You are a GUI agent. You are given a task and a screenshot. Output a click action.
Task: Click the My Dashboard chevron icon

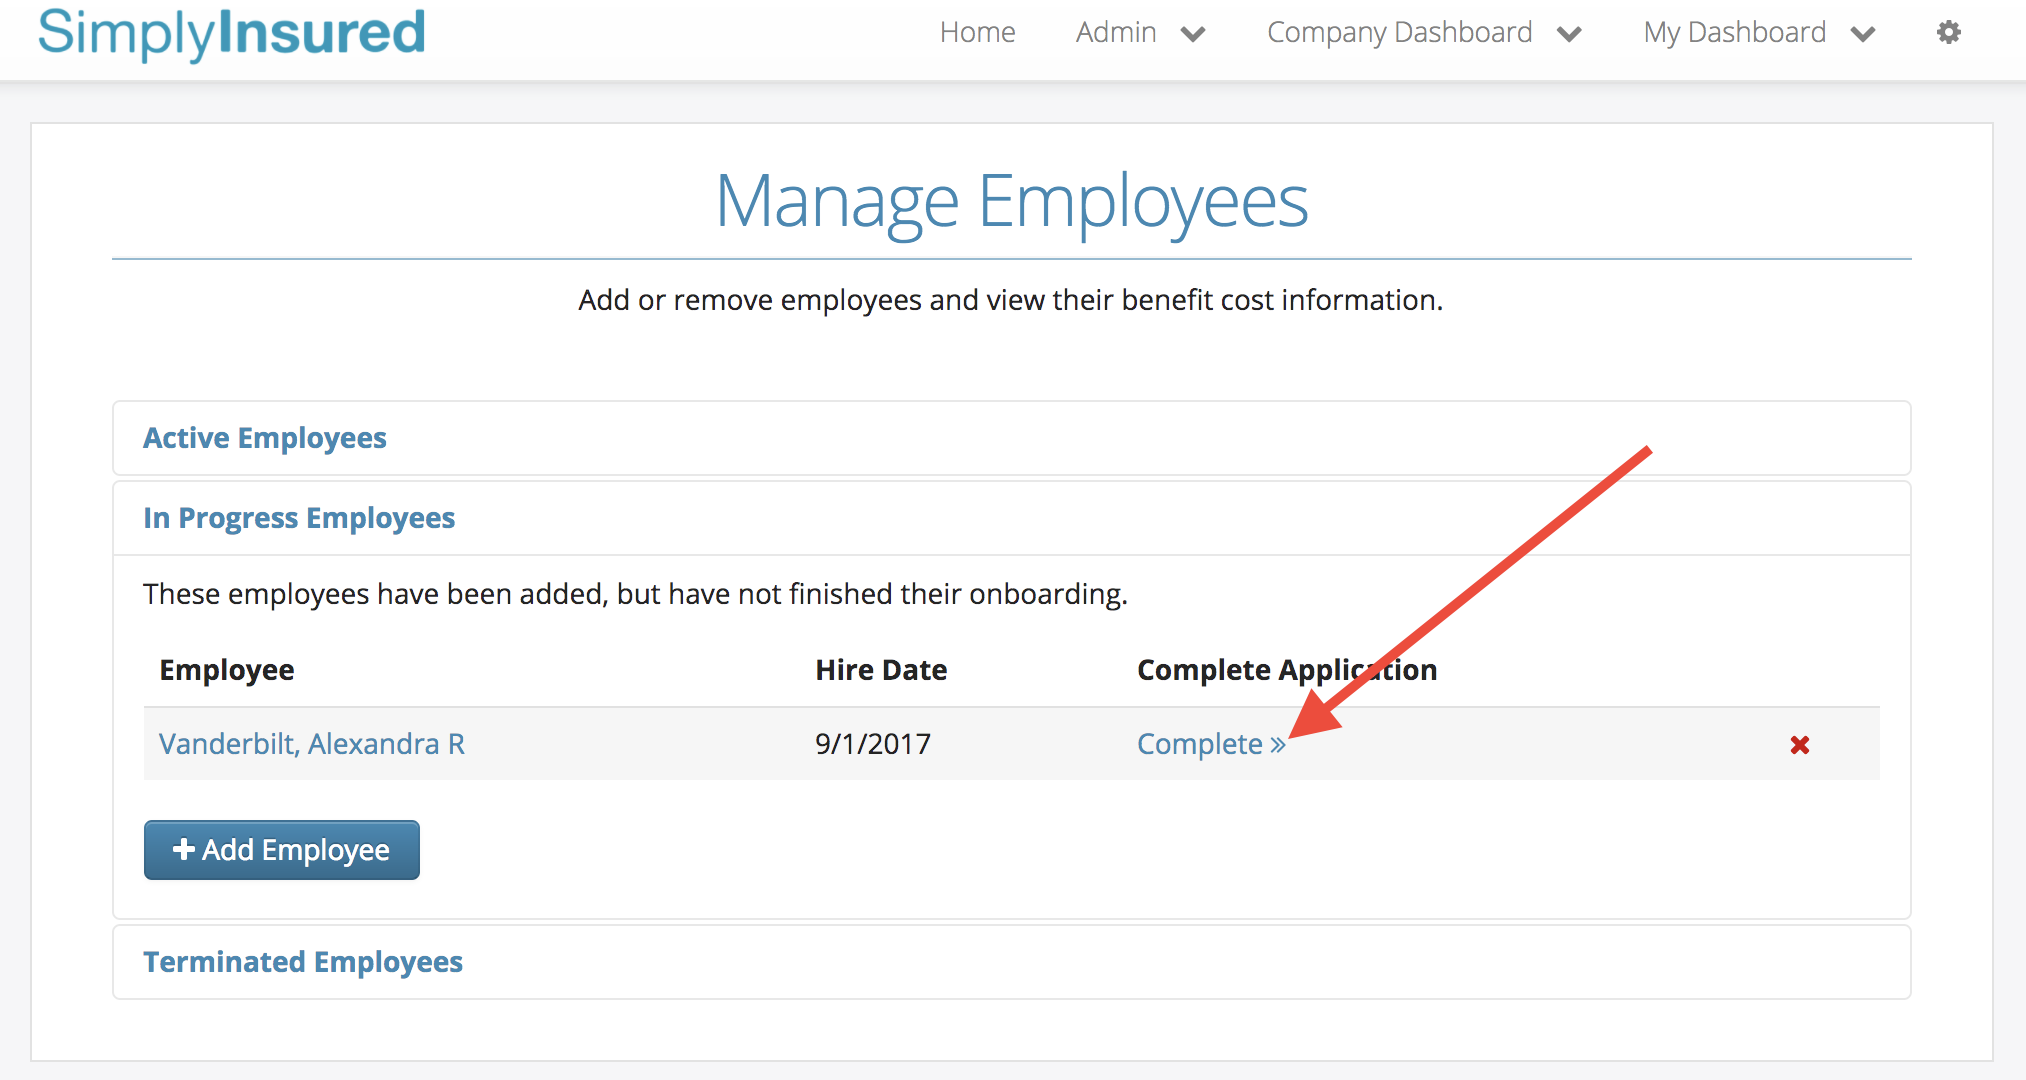click(x=1863, y=33)
